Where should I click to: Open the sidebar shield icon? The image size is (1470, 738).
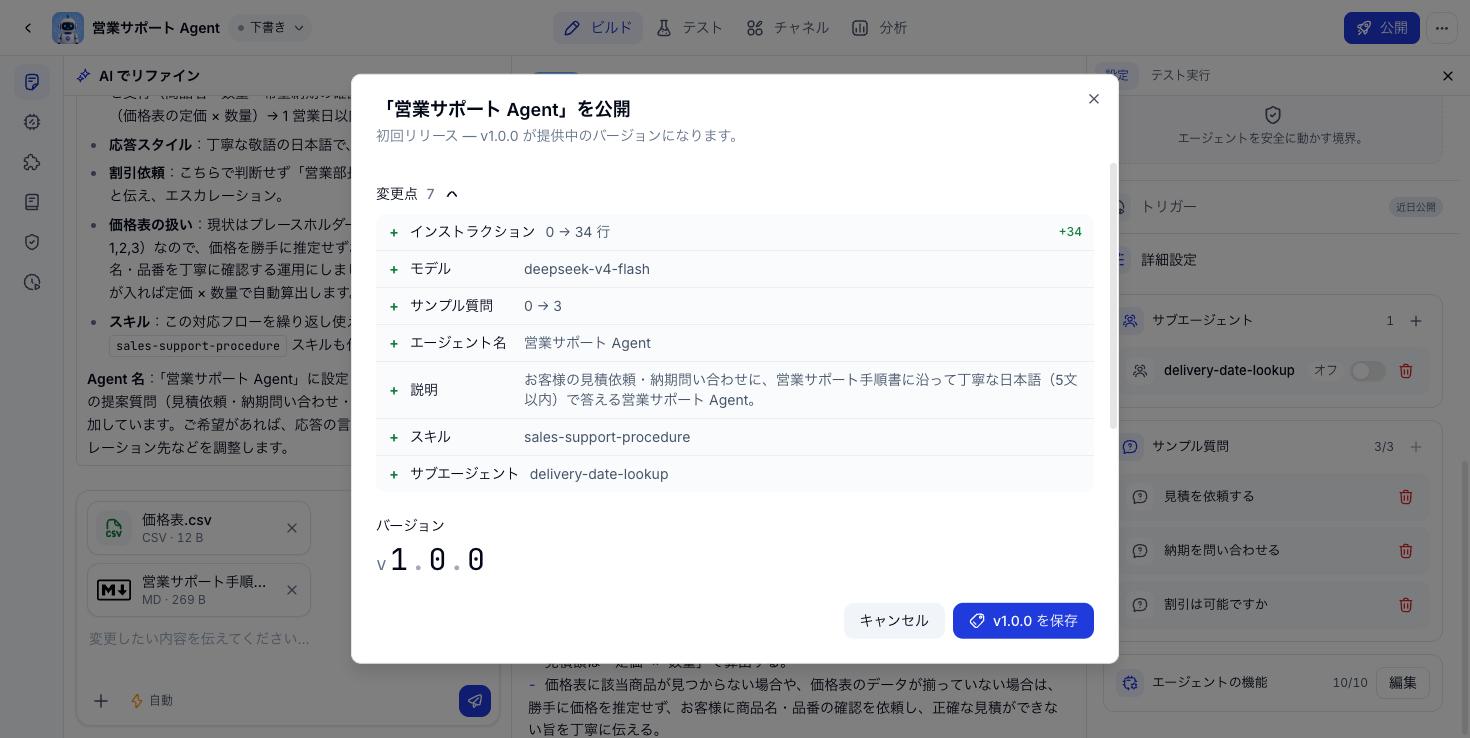coord(32,242)
